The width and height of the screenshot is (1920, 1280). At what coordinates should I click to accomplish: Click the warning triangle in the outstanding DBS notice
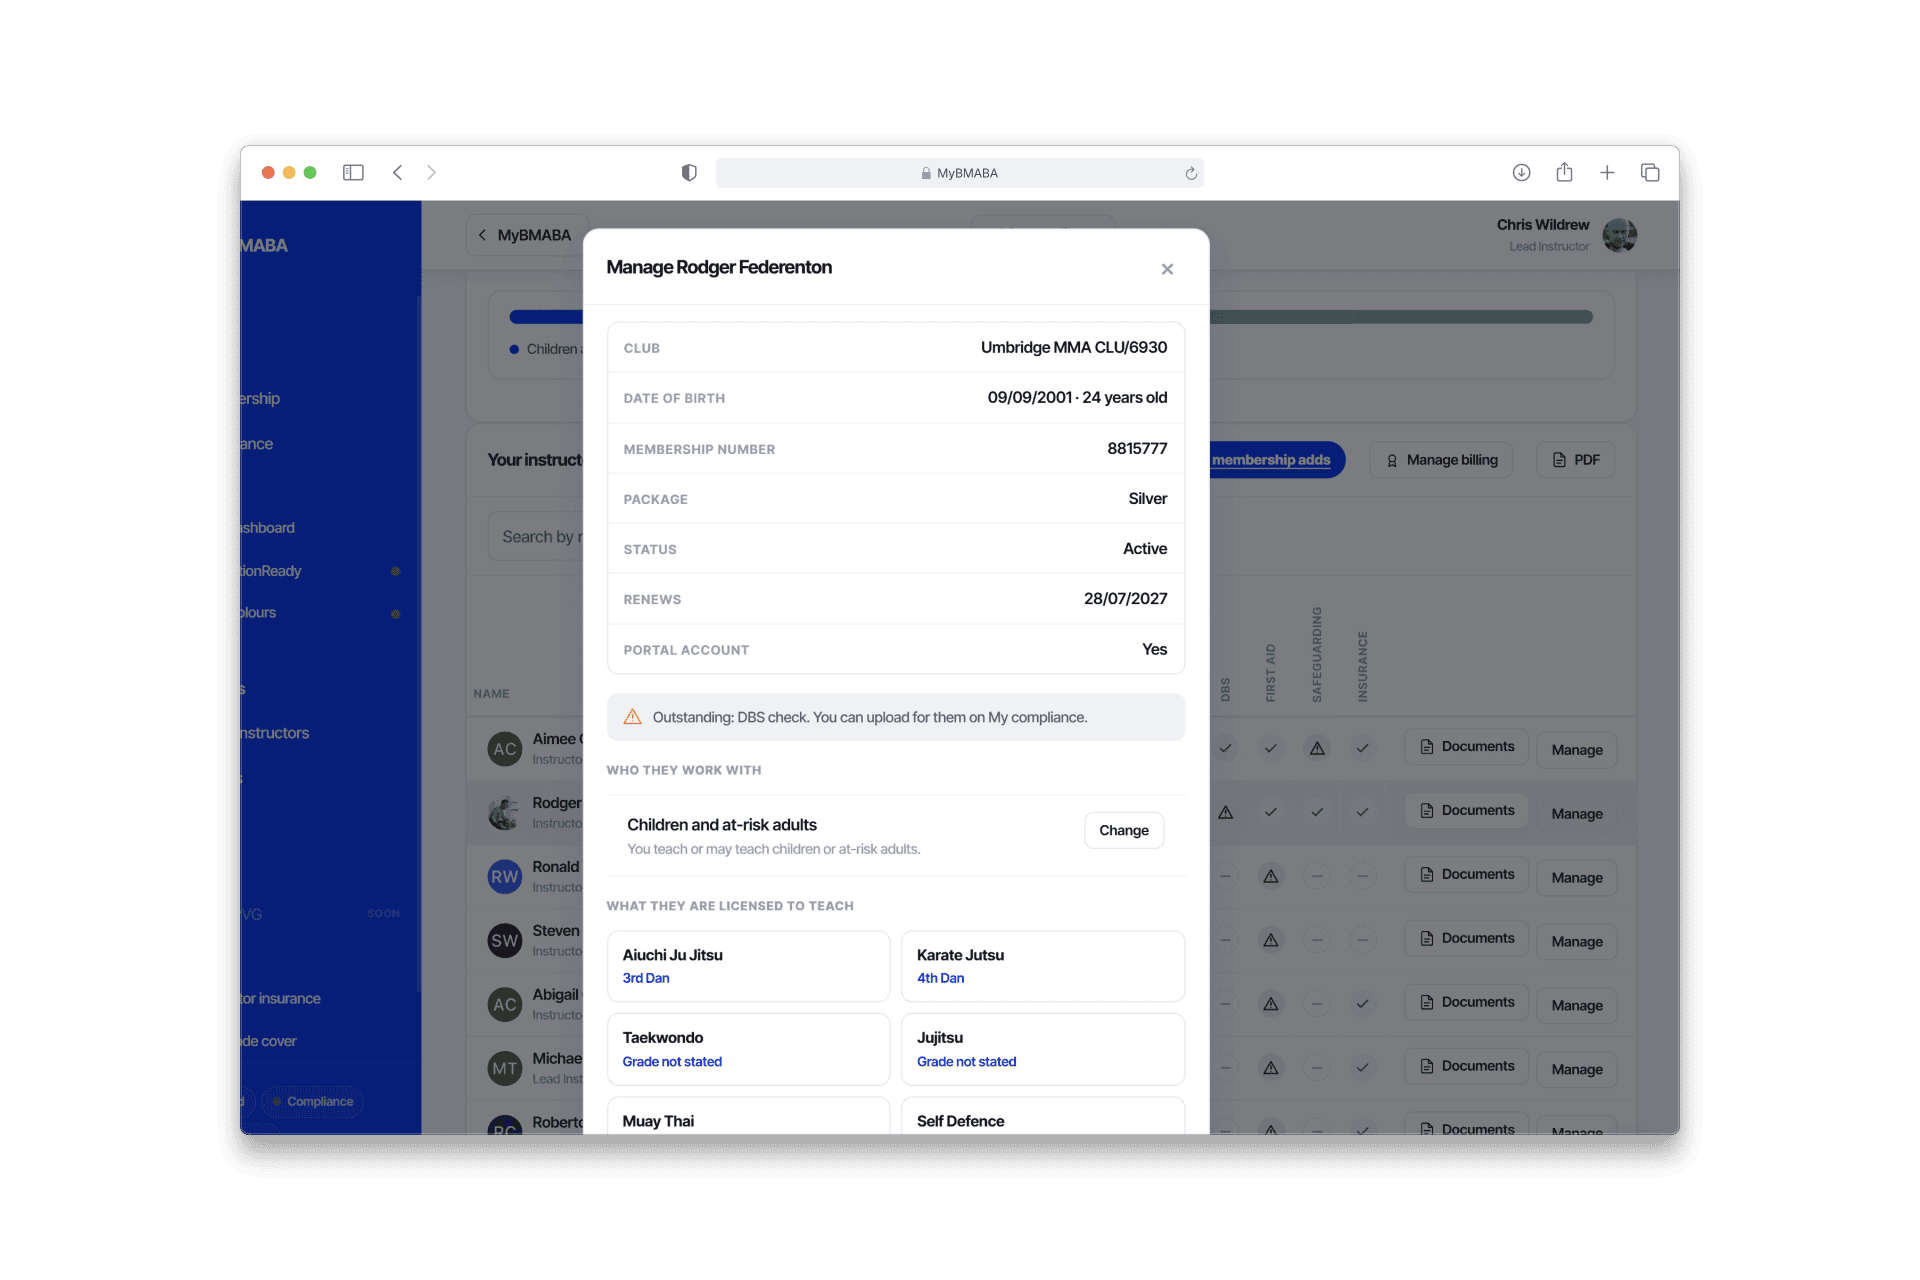click(x=633, y=717)
